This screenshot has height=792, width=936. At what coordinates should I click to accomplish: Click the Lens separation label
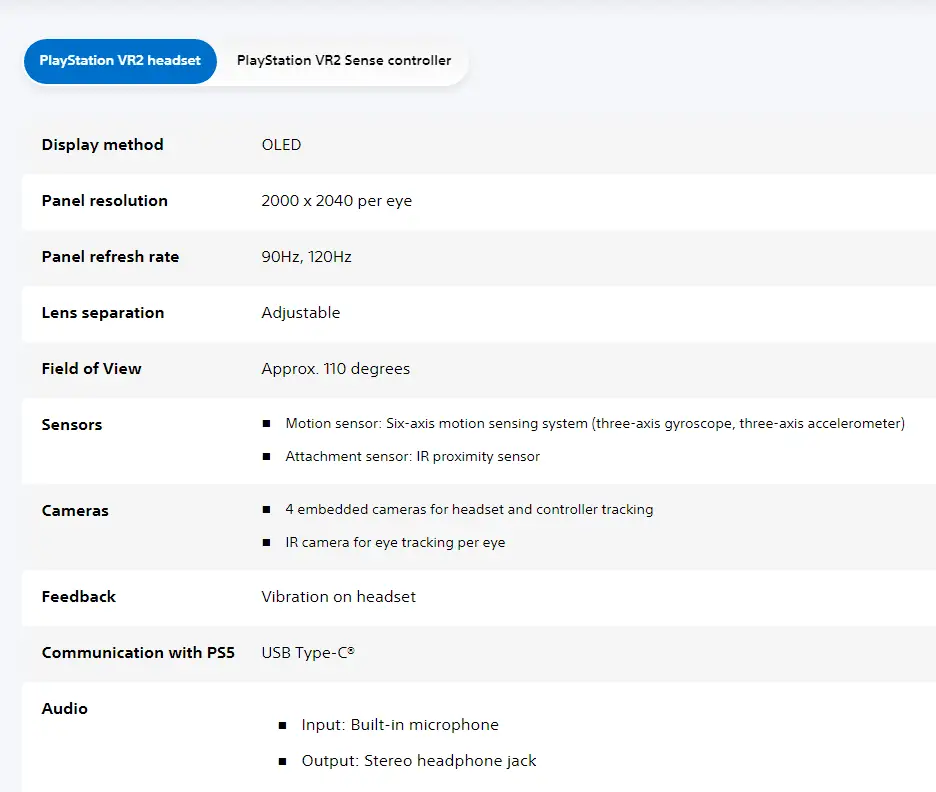(x=102, y=313)
